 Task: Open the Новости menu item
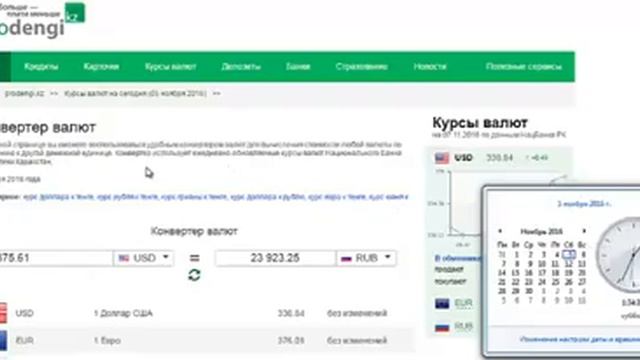point(430,67)
